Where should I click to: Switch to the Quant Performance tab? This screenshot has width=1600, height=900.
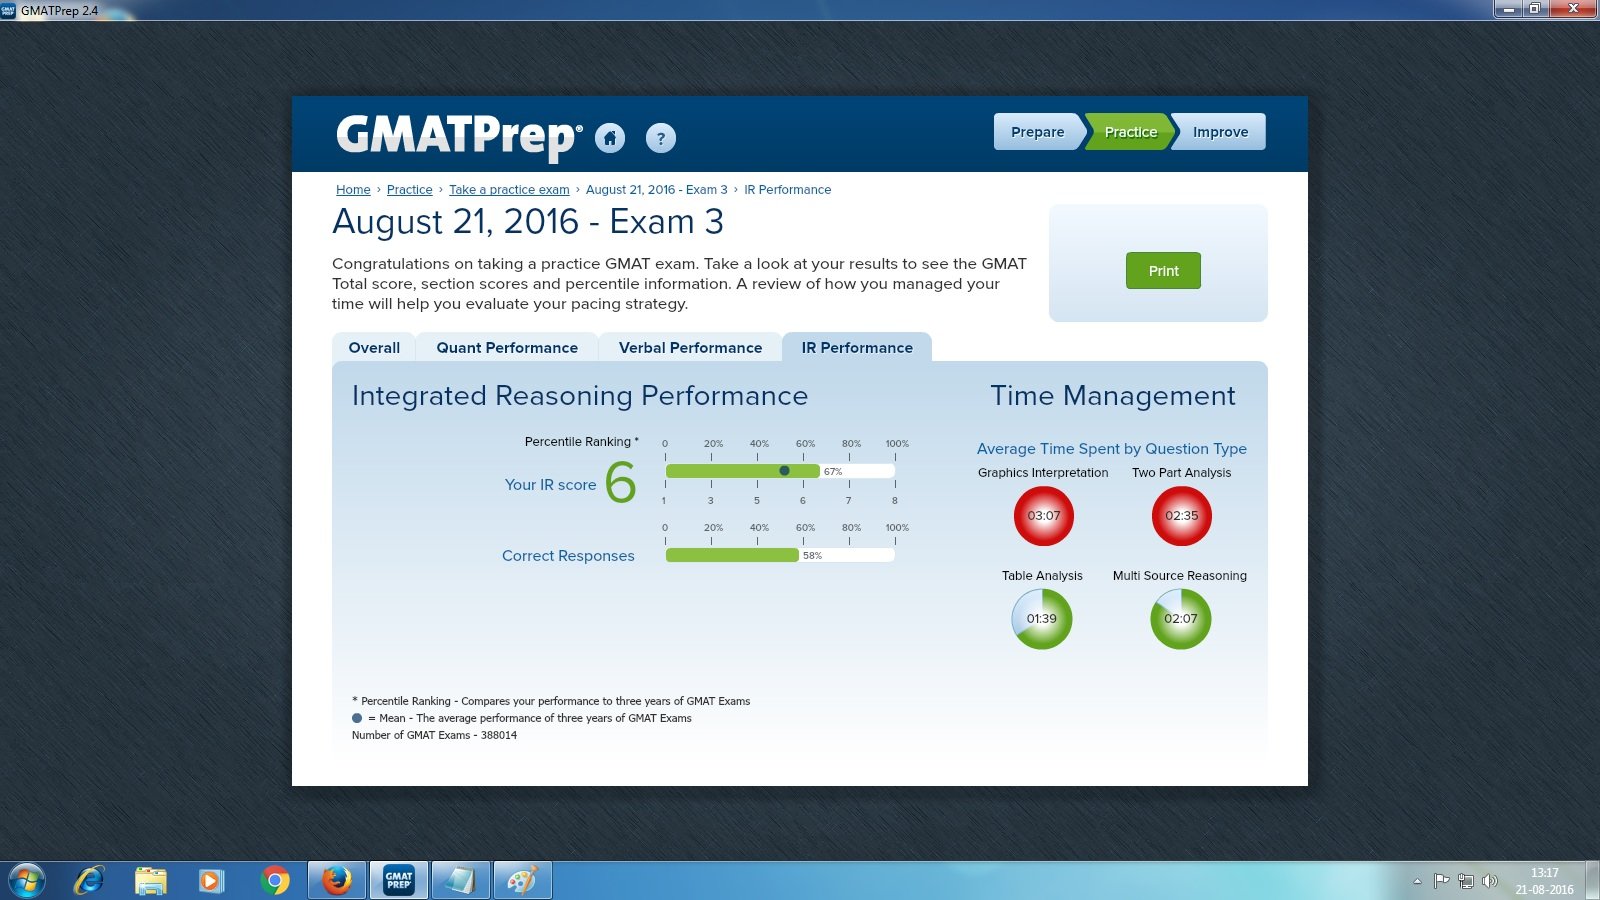[507, 347]
